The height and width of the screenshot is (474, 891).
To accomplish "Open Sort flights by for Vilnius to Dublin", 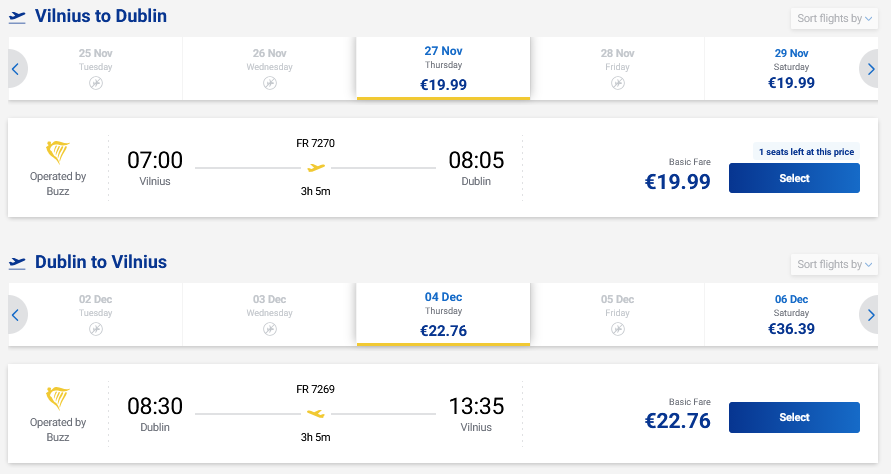I will [834, 18].
